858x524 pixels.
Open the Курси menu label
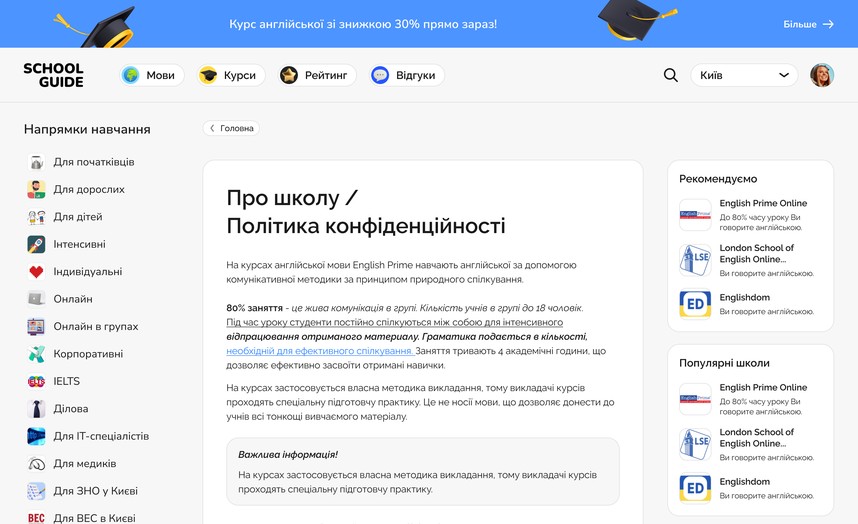[240, 75]
